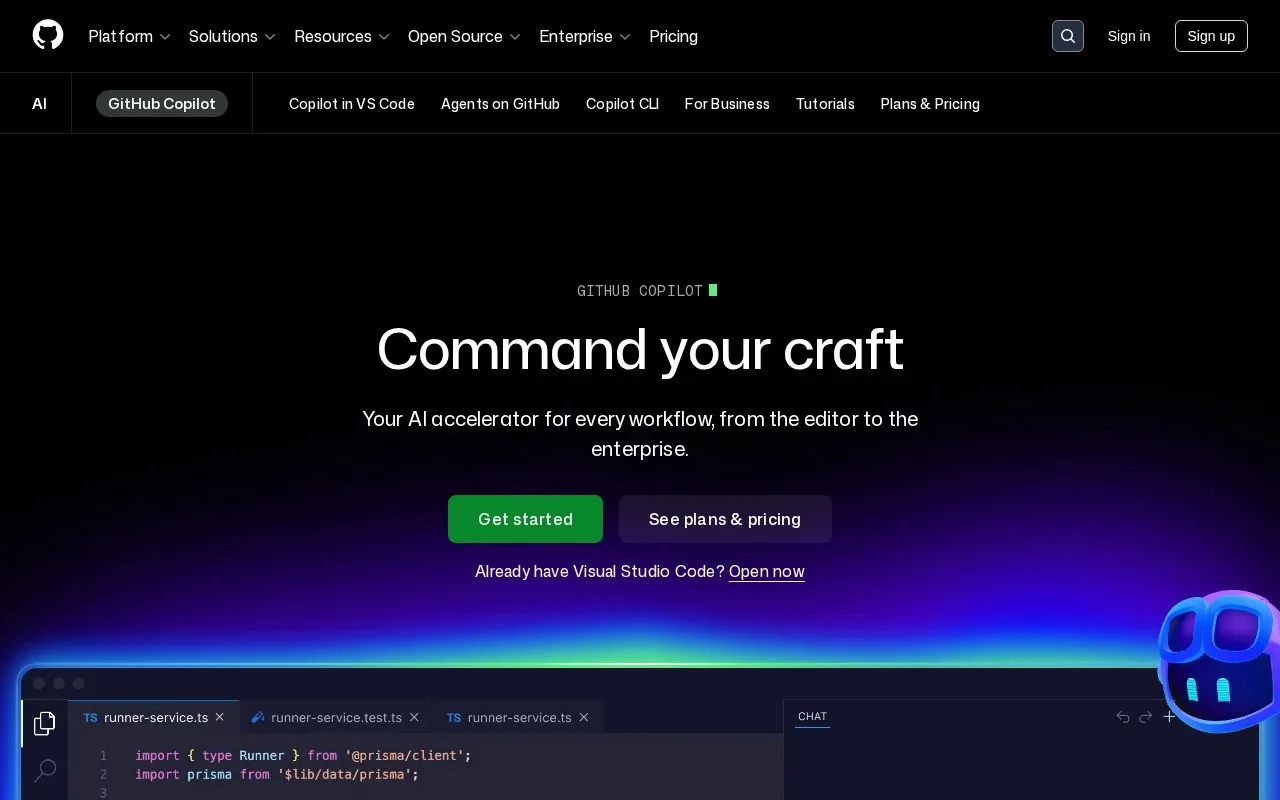The image size is (1280, 800).
Task: Select the AI section label
Action: point(39,104)
